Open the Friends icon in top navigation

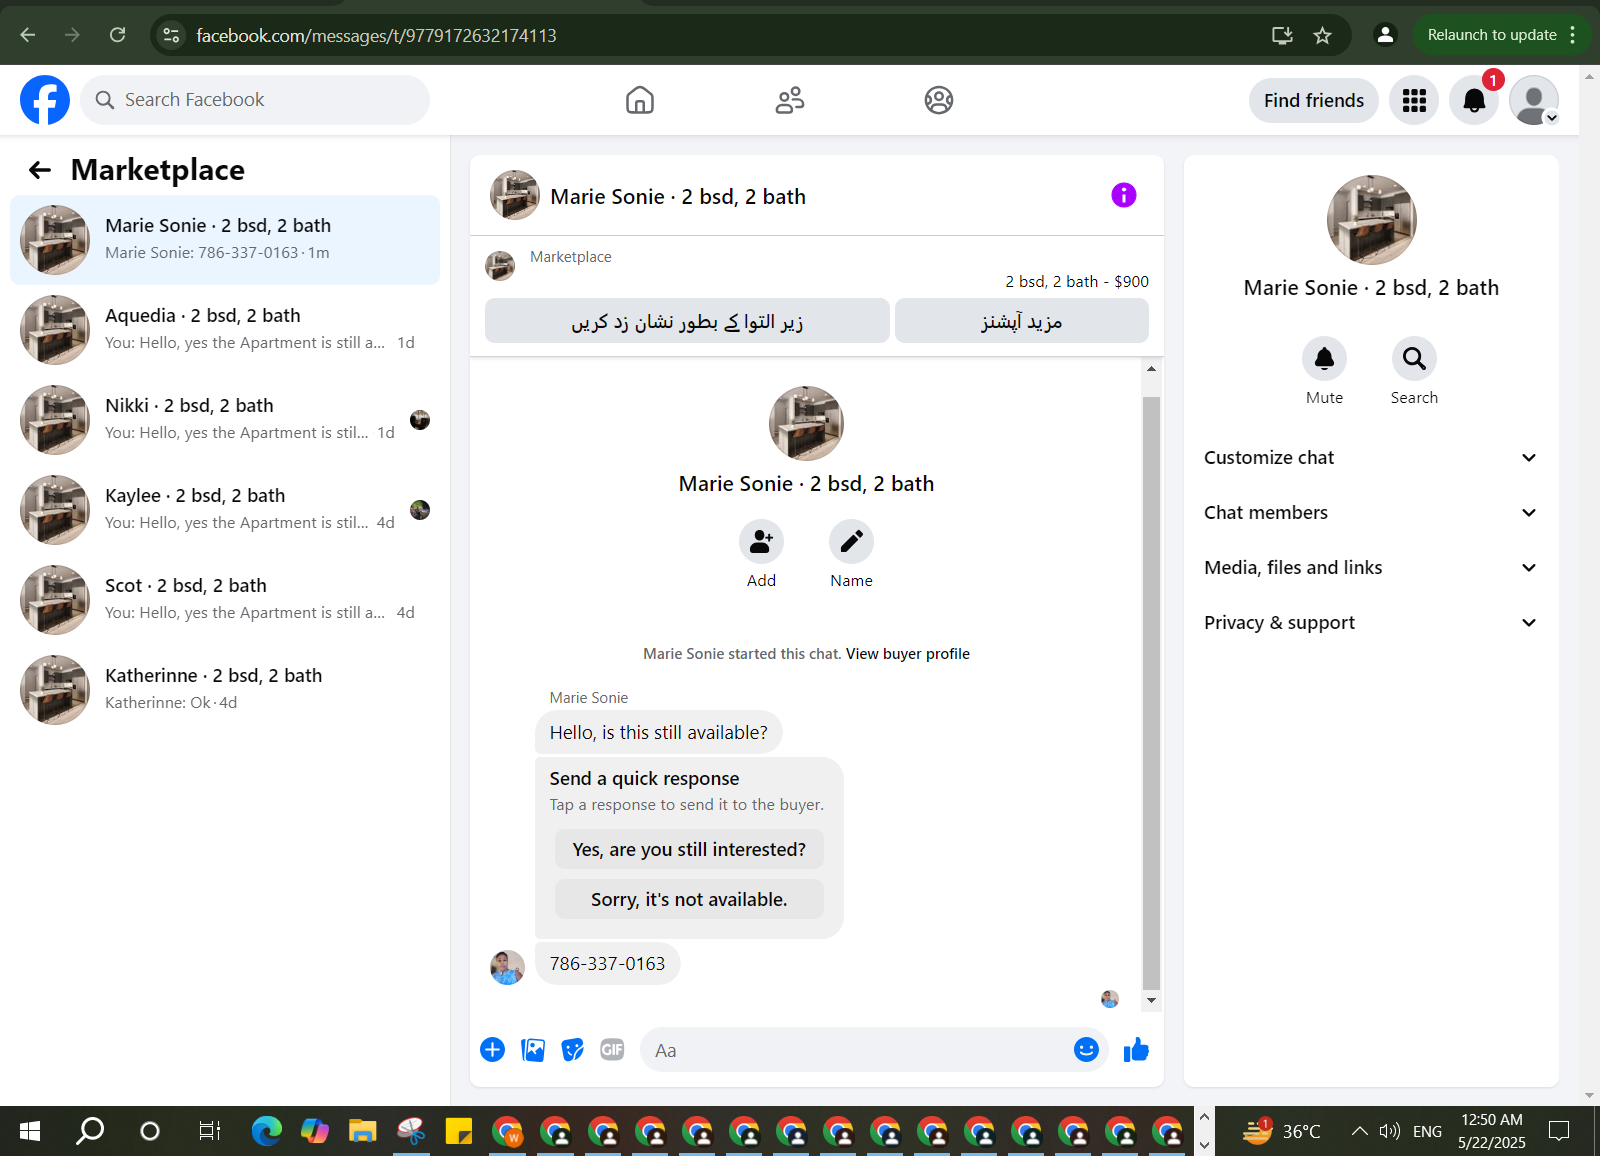(790, 100)
